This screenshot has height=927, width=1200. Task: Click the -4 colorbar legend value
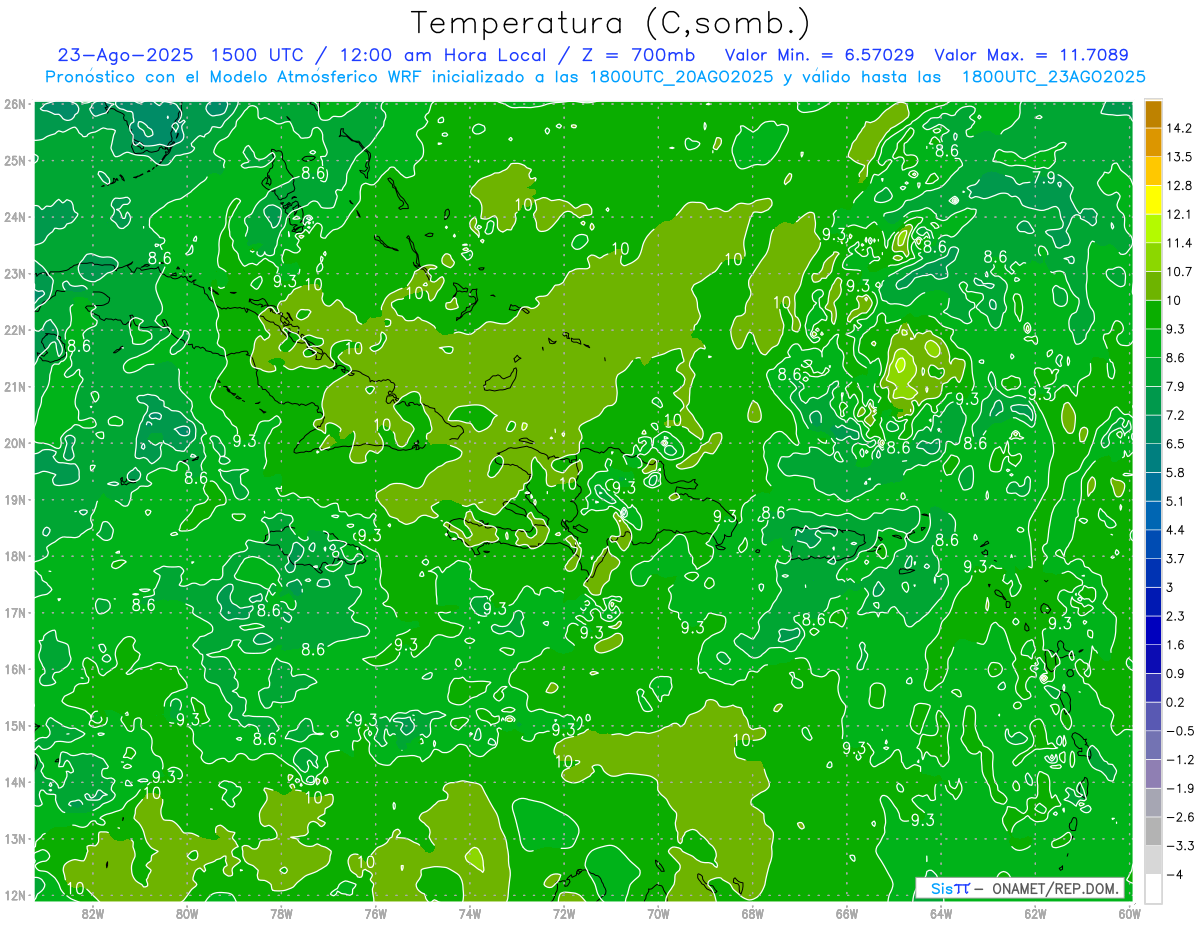(x=1176, y=874)
